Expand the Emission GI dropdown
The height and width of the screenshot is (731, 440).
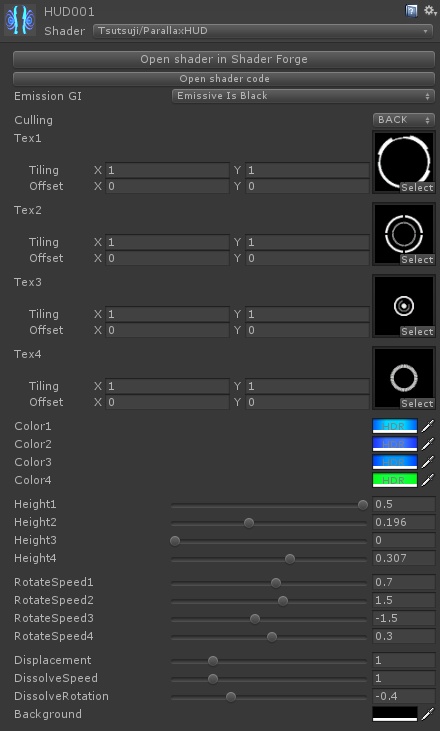[x=303, y=96]
